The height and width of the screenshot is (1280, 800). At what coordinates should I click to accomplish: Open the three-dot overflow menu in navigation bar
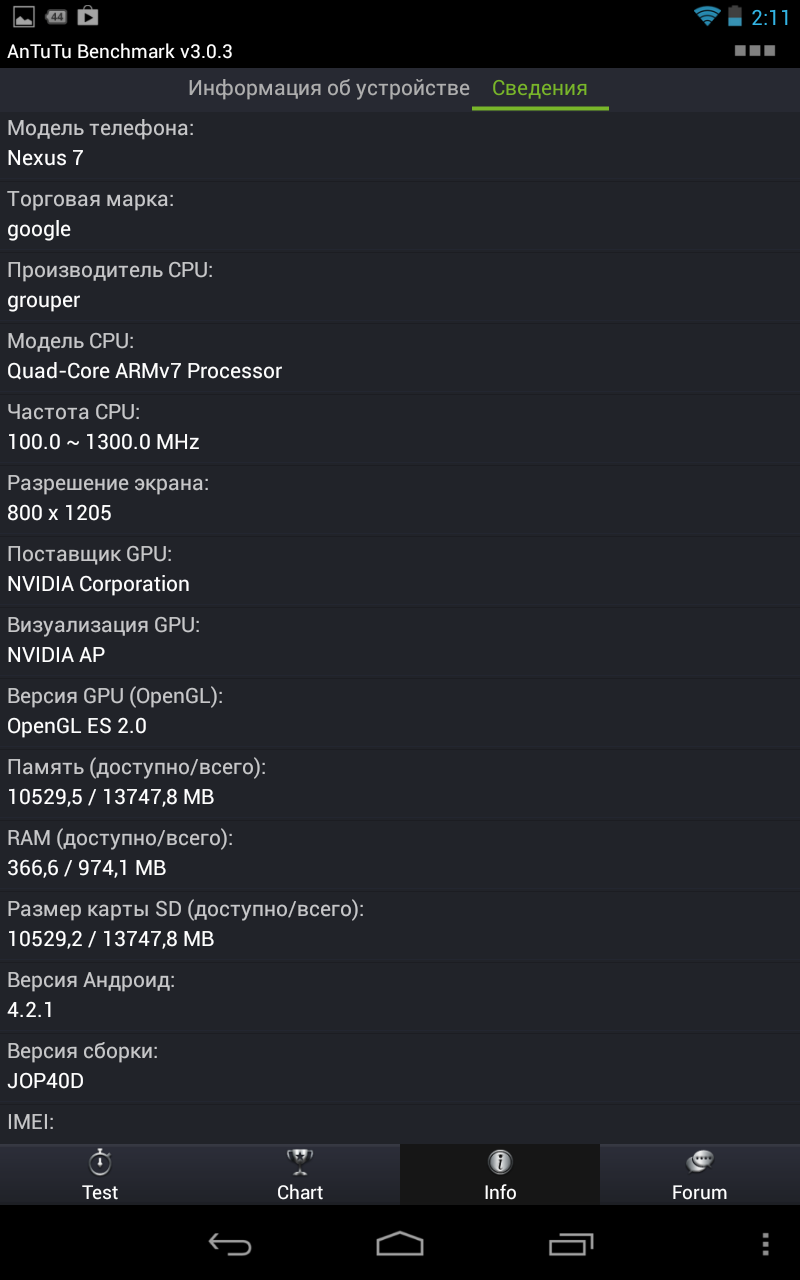(x=765, y=1243)
